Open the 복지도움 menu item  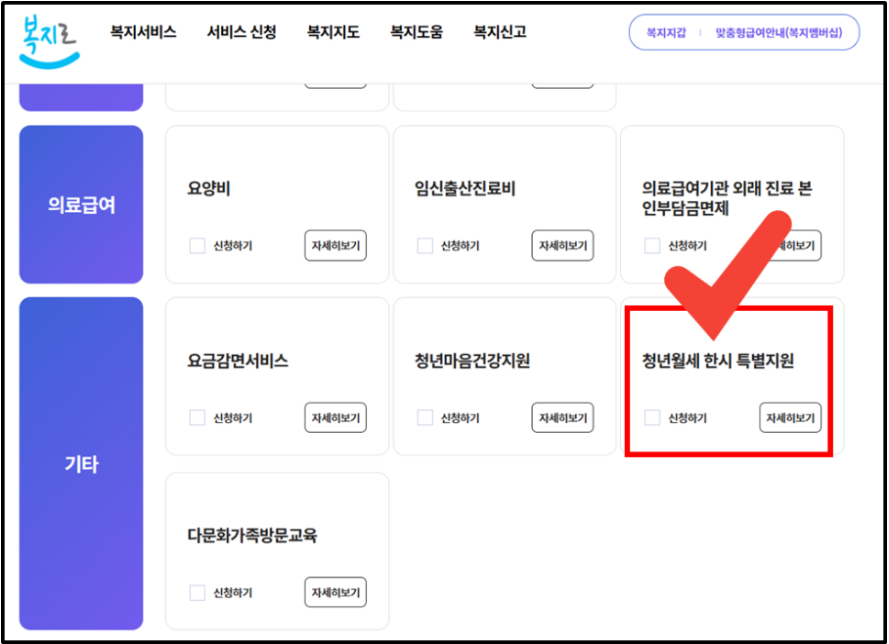pos(414,32)
